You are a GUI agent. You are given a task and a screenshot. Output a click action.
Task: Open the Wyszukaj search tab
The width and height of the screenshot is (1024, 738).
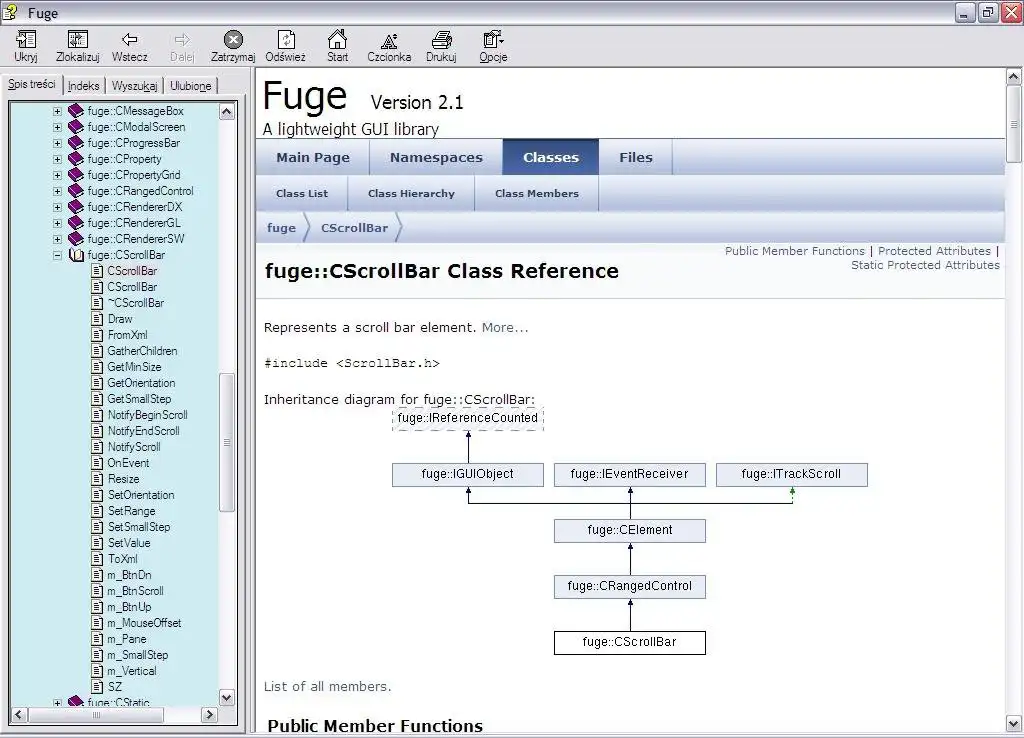point(134,86)
